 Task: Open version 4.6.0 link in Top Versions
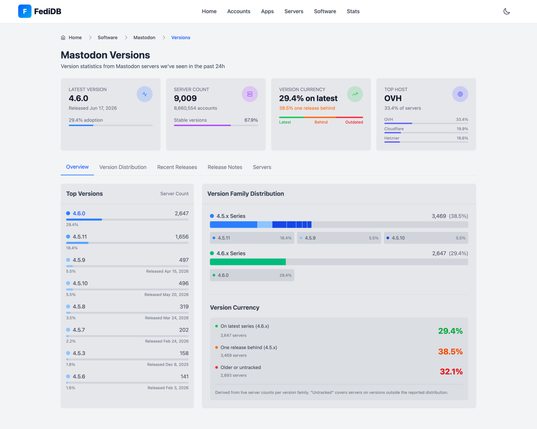pyautogui.click(x=79, y=213)
